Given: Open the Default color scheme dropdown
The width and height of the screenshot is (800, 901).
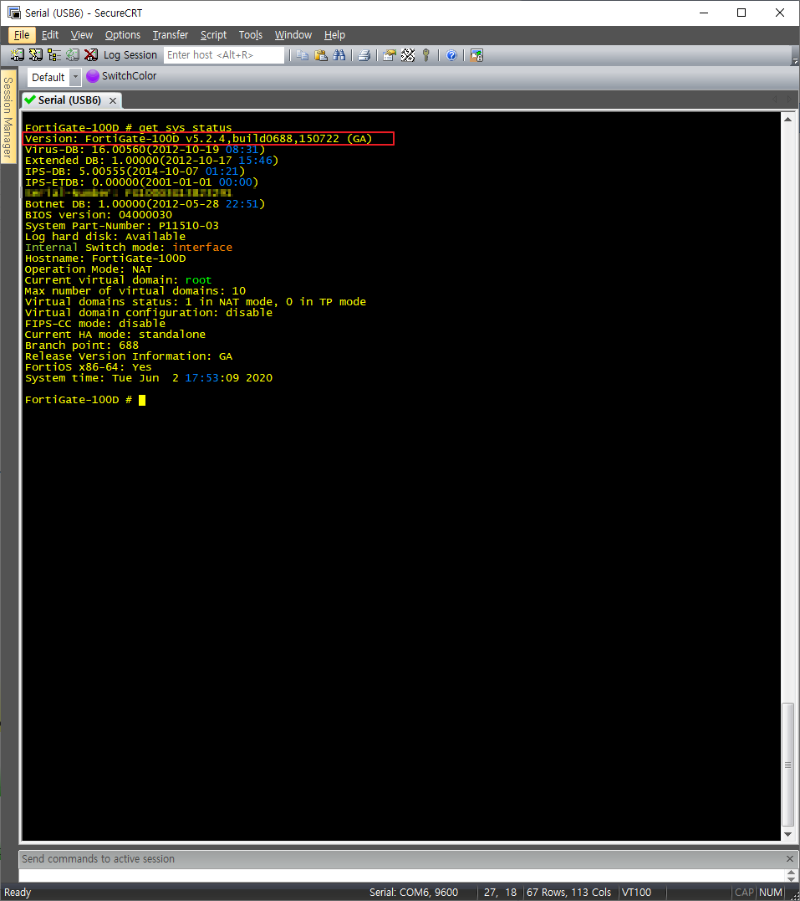Looking at the screenshot, I should coord(75,77).
